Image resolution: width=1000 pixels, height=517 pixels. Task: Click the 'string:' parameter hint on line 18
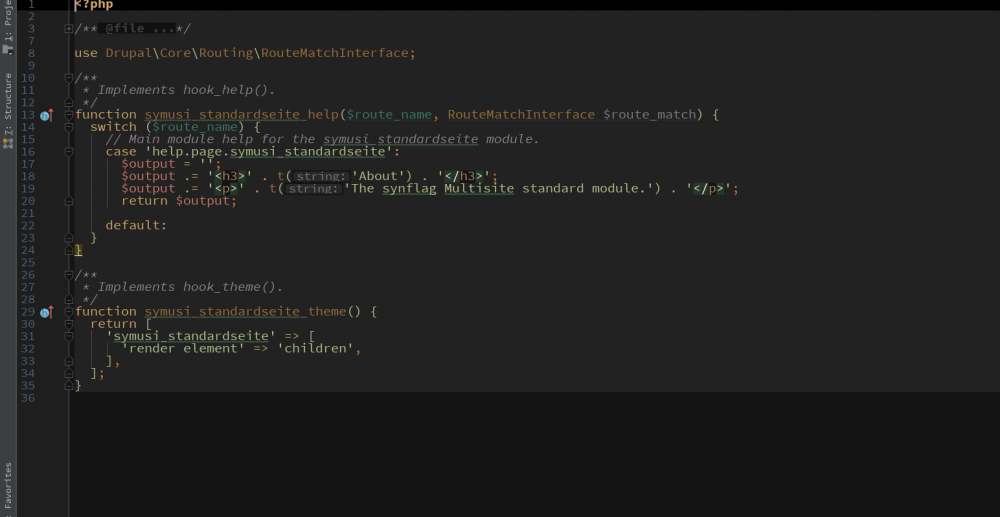tap(320, 177)
